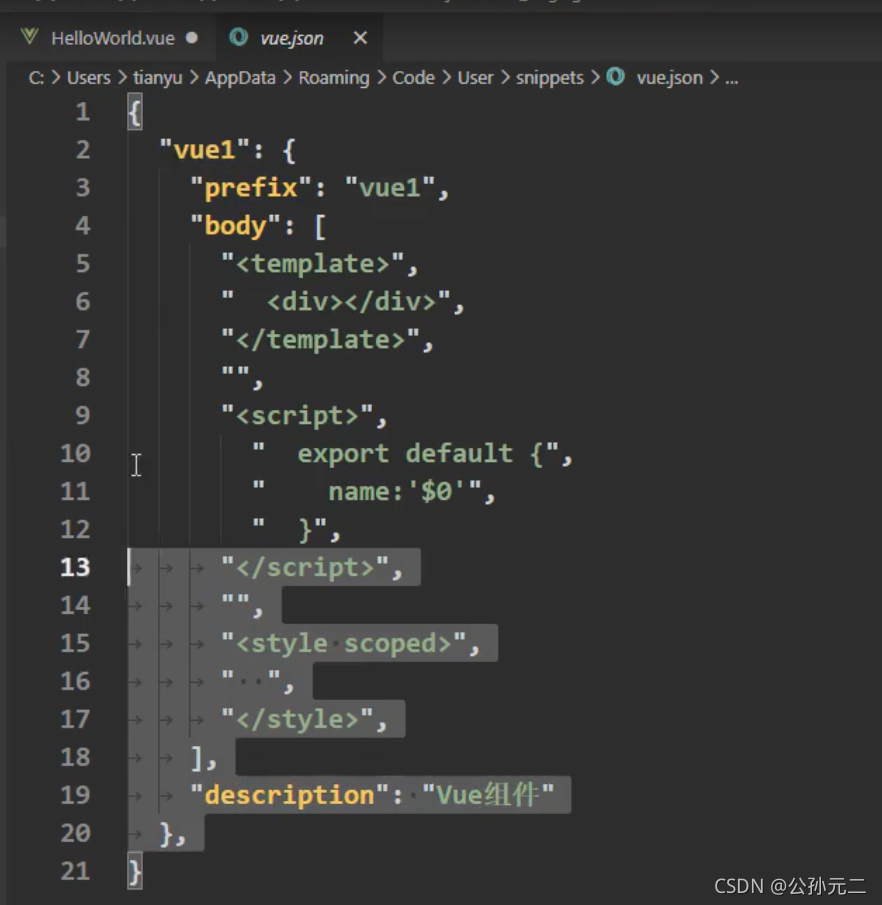Select line 13 by its line number
The height and width of the screenshot is (905, 882).
point(75,567)
